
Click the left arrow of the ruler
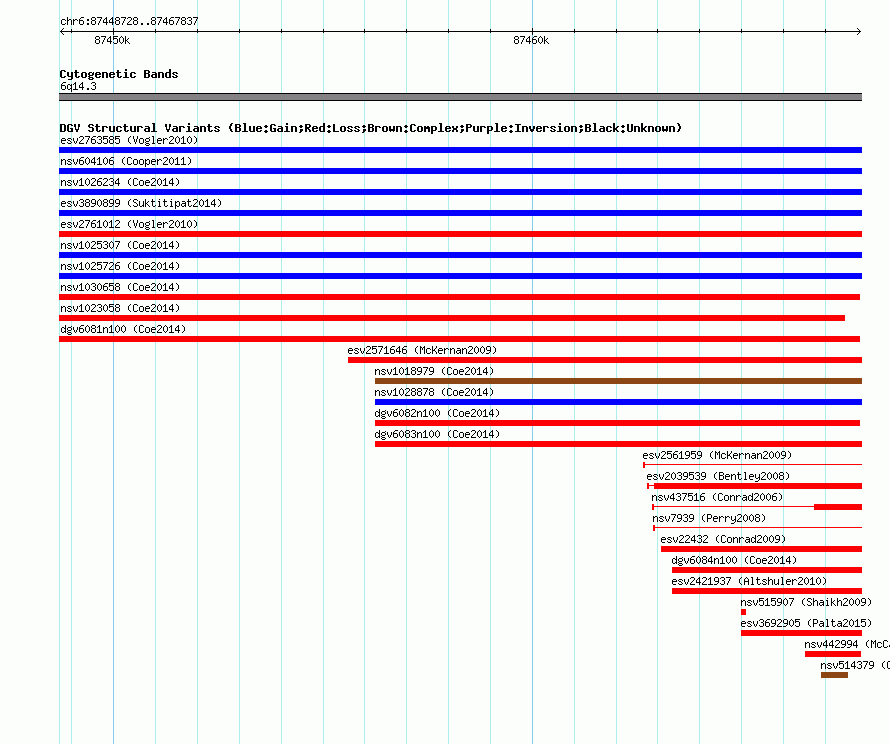pos(62,31)
